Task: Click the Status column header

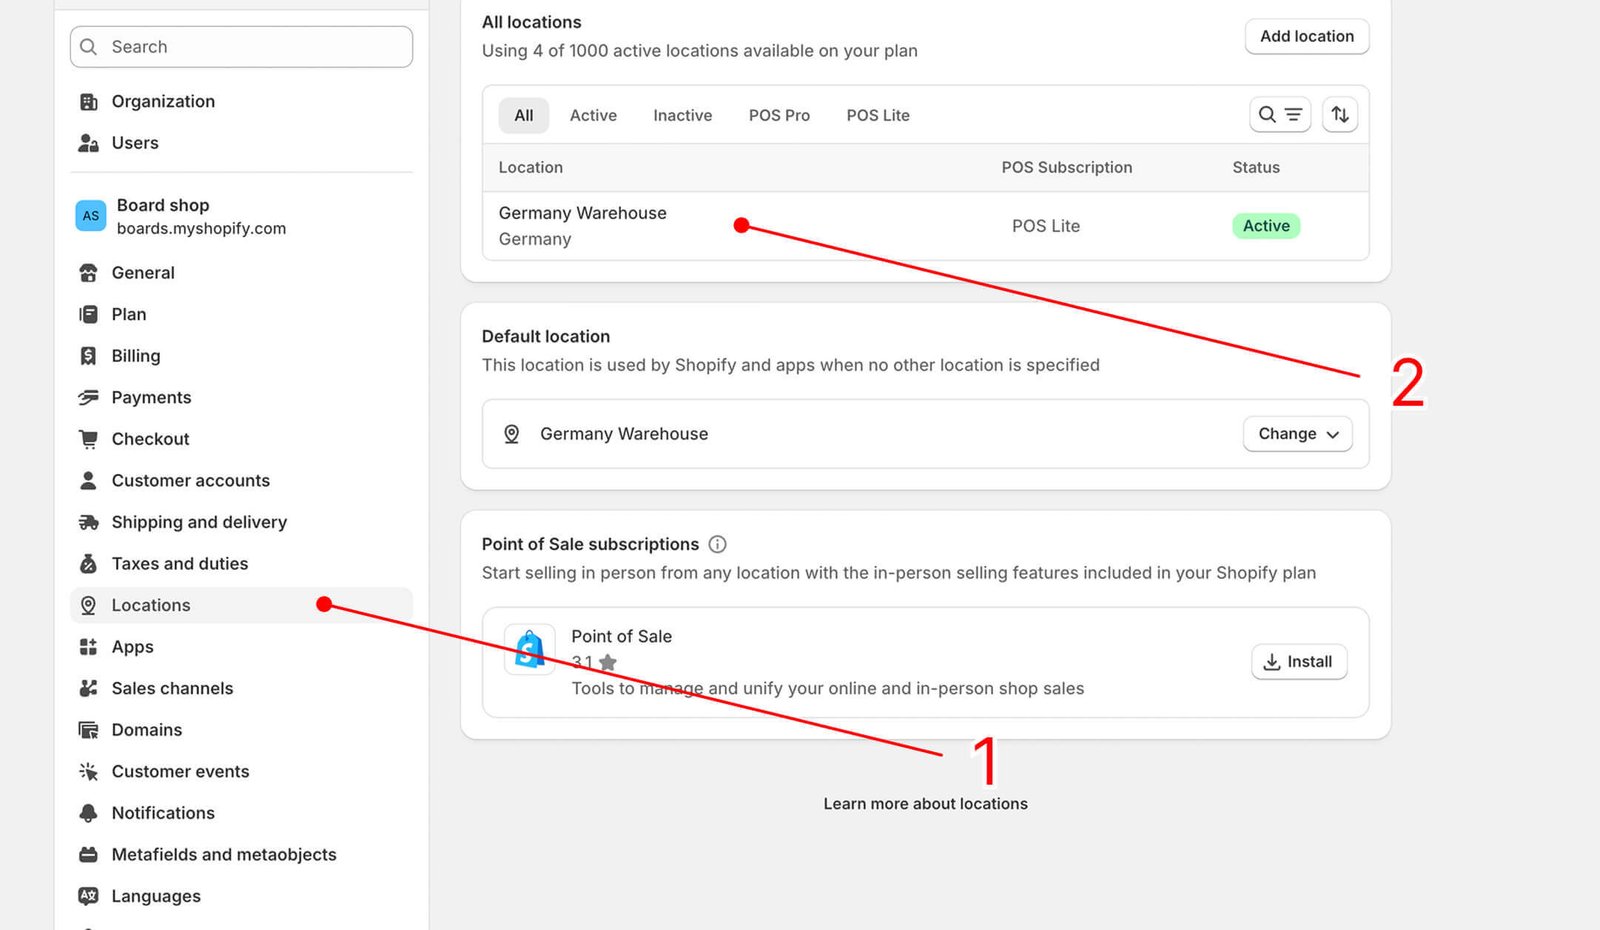Action: (x=1256, y=168)
